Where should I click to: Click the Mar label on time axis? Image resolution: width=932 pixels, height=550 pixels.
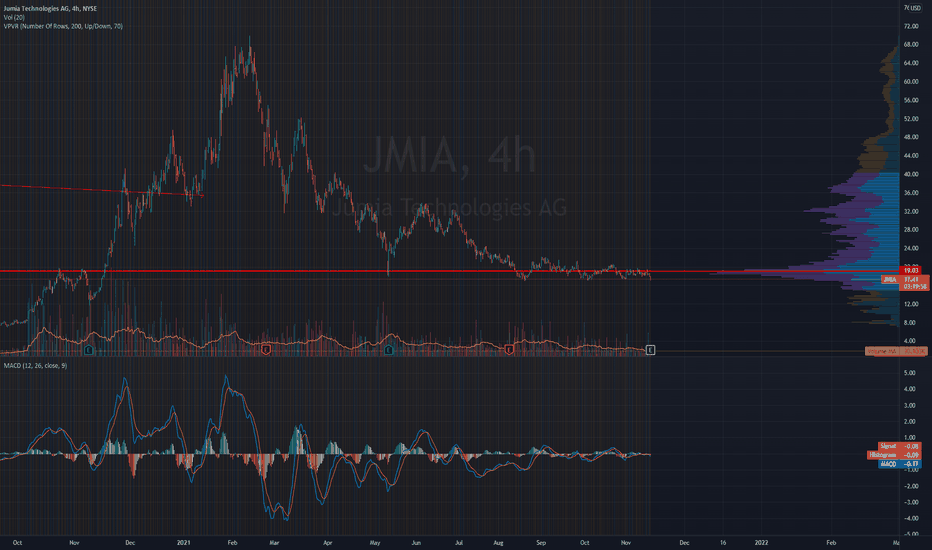pos(274,542)
